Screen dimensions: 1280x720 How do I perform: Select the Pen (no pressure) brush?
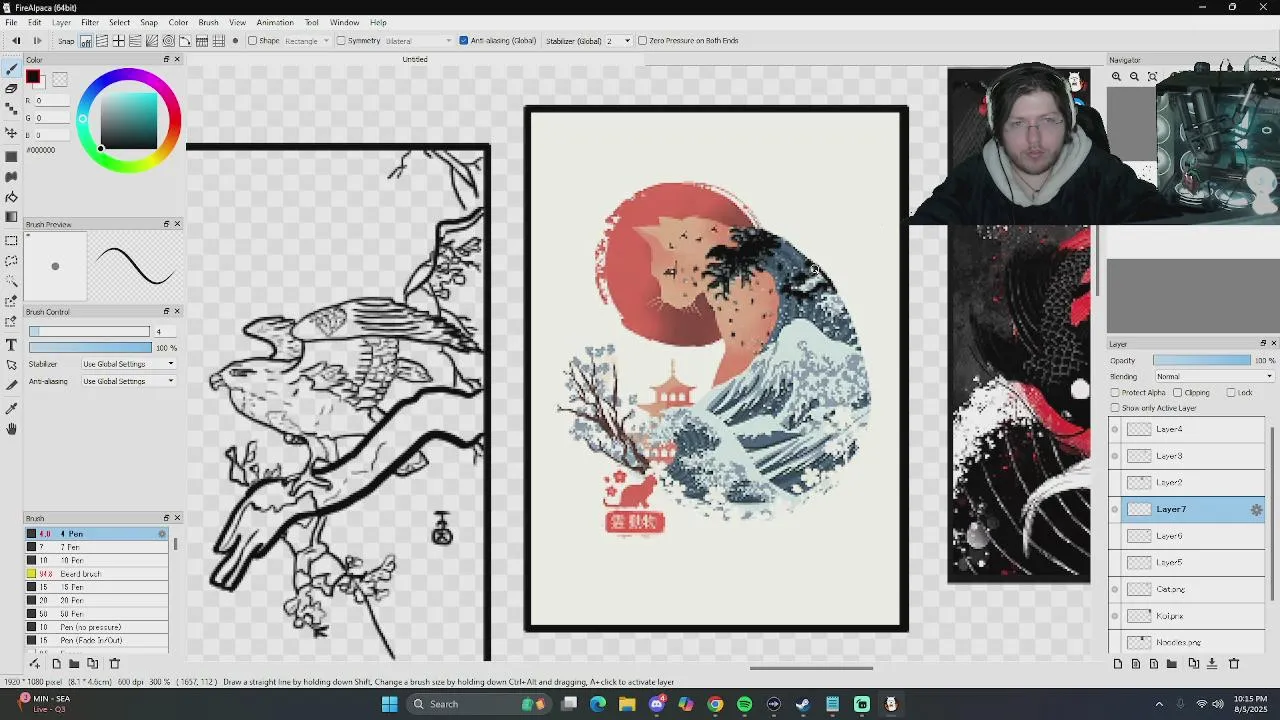click(x=97, y=627)
